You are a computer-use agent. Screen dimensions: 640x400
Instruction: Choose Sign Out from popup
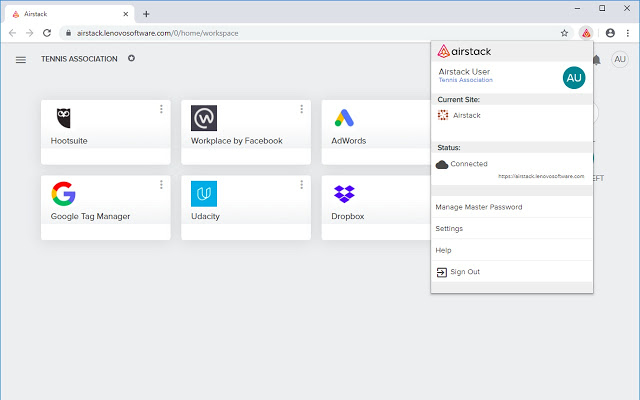512,272
